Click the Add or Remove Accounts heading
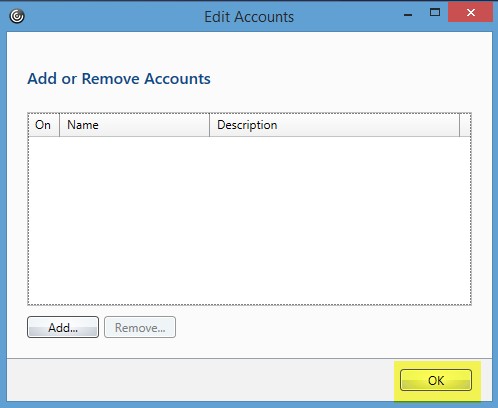This screenshot has height=408, width=498. pos(119,79)
